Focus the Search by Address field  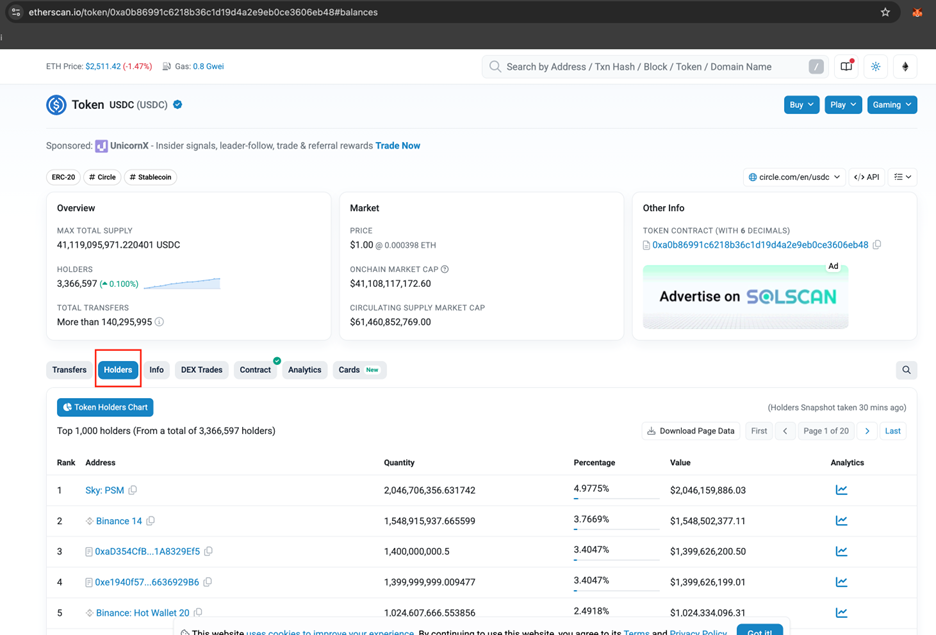[655, 67]
